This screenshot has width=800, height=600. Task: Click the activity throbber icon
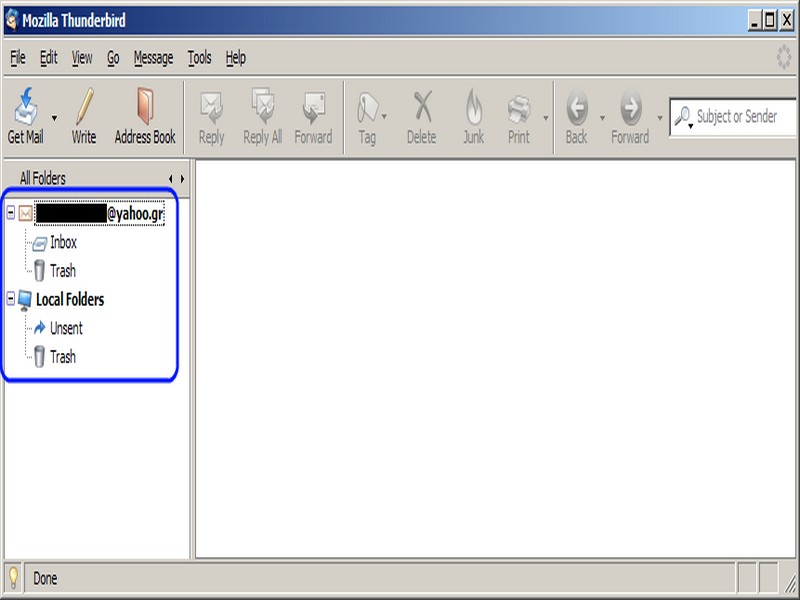(784, 57)
